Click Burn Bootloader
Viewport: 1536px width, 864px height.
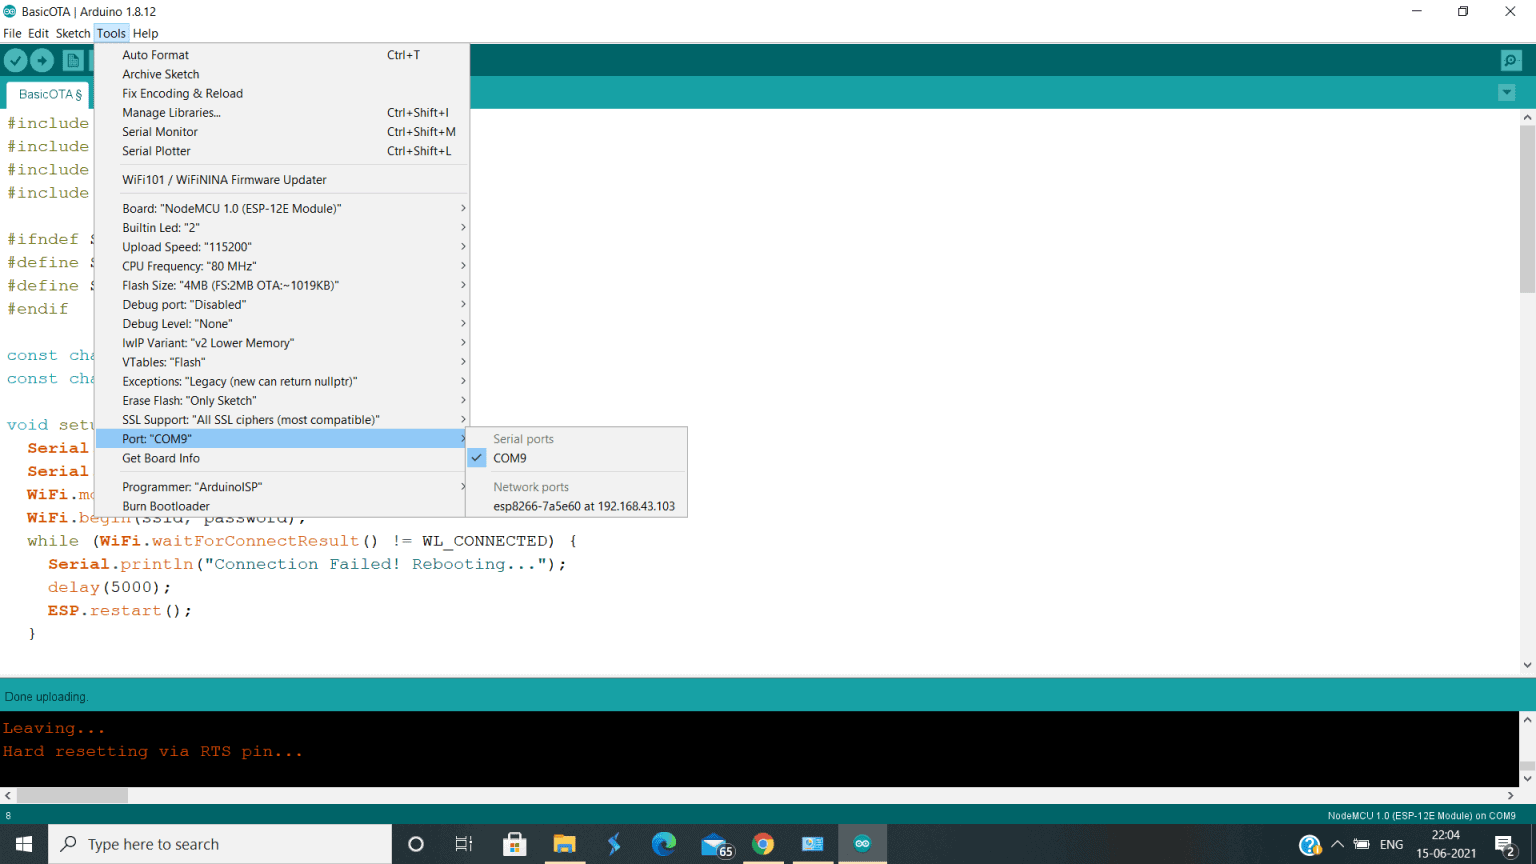point(281,506)
